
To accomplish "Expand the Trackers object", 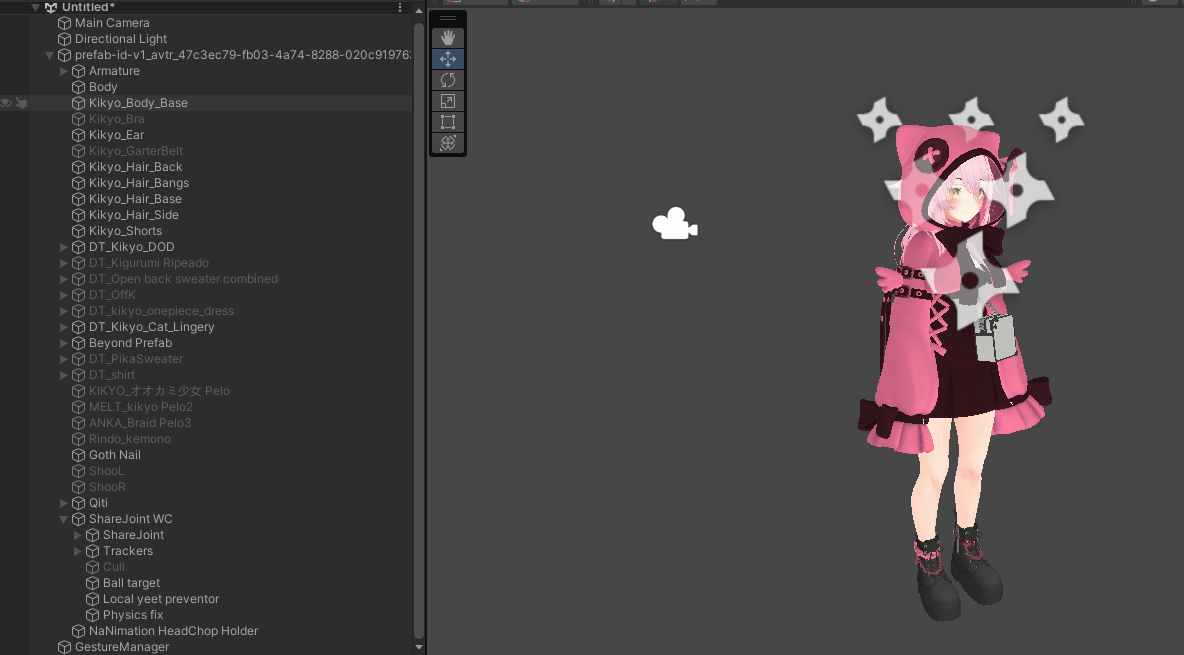I will pyautogui.click(x=78, y=551).
